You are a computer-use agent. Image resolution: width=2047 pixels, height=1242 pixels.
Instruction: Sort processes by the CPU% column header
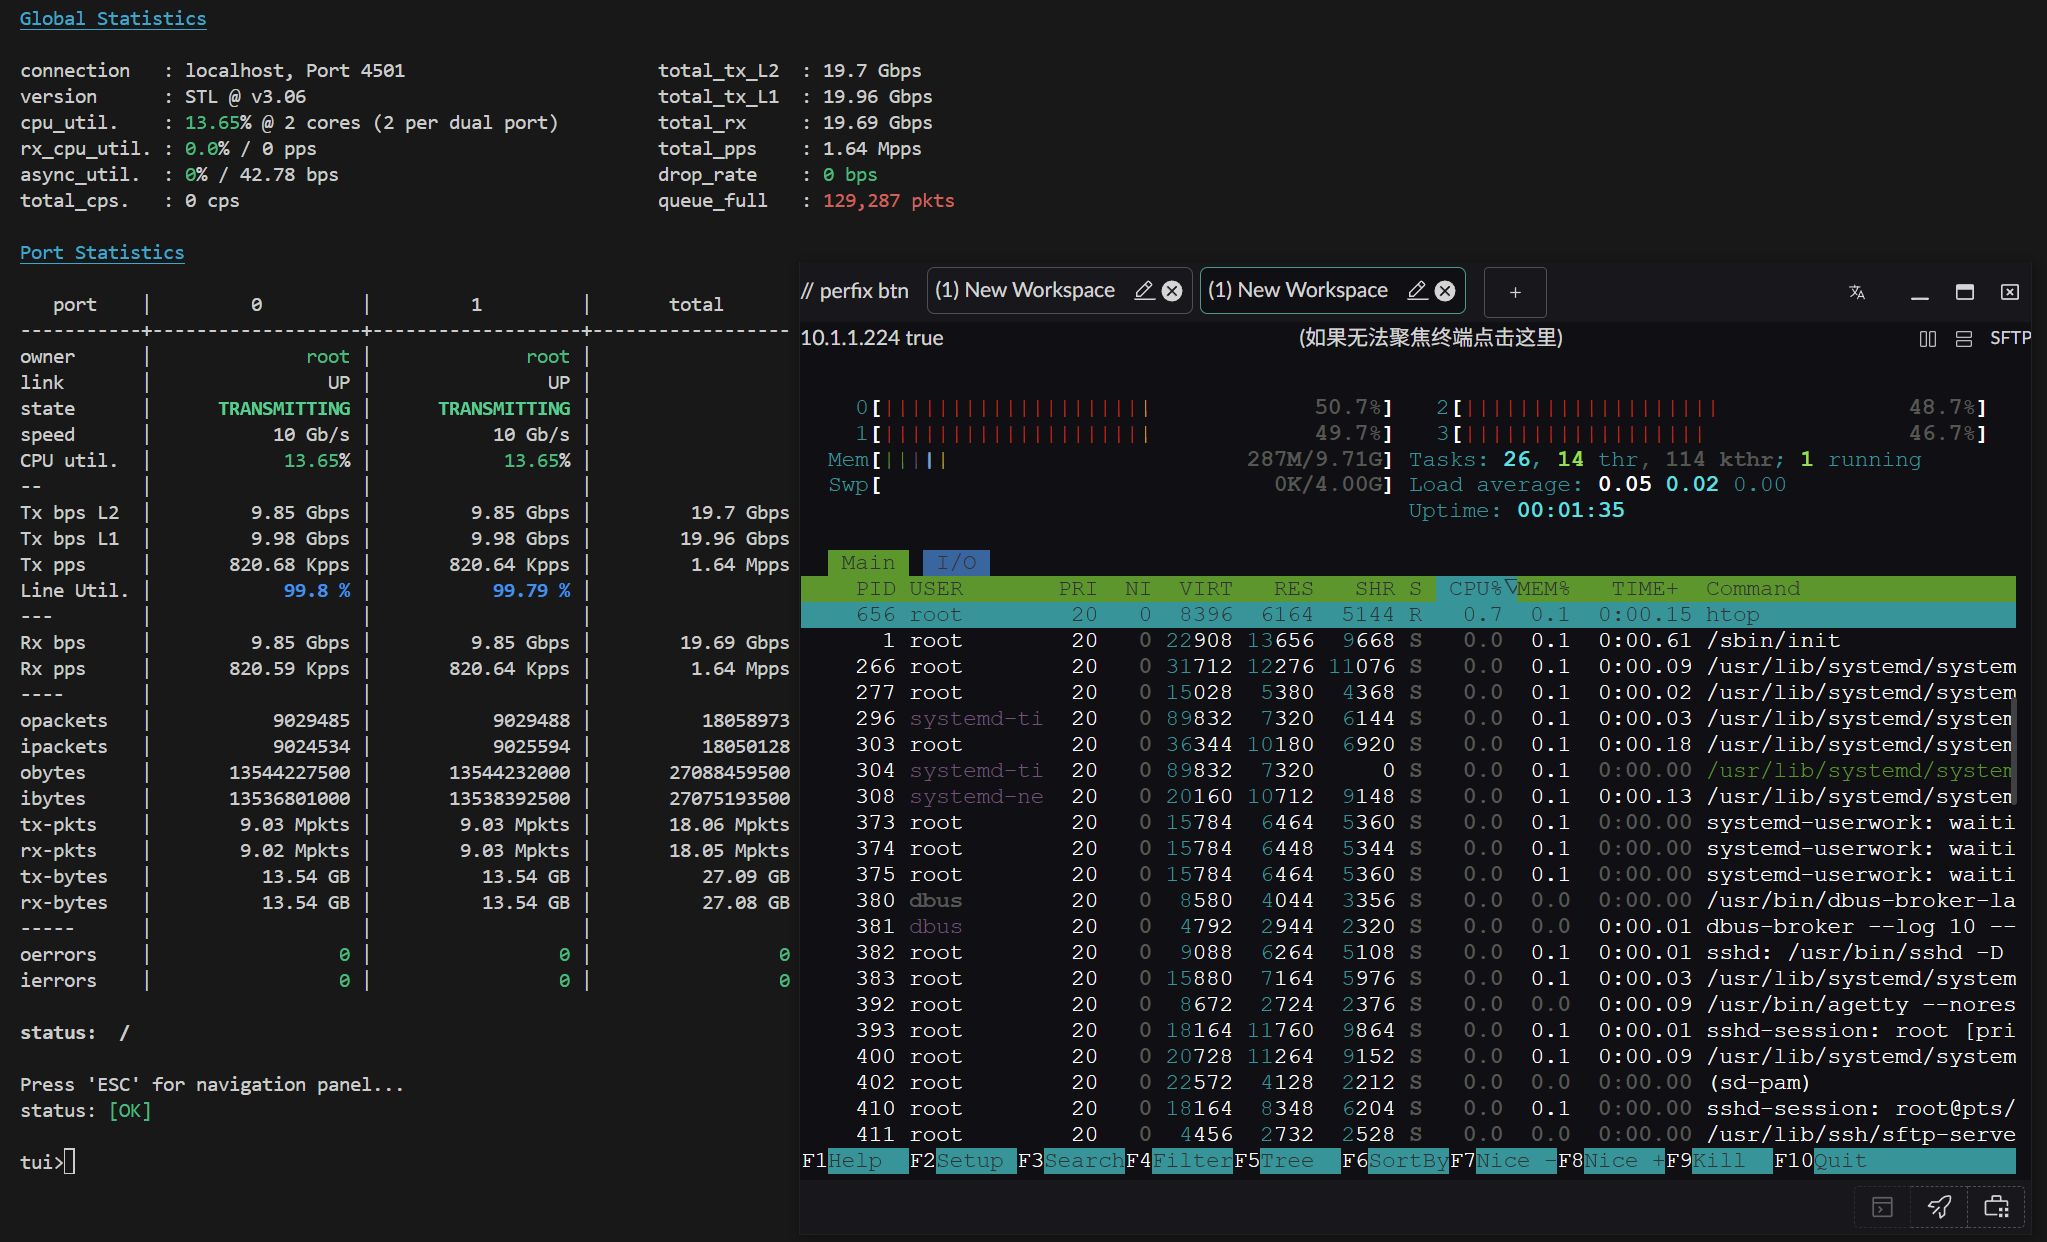[1476, 588]
